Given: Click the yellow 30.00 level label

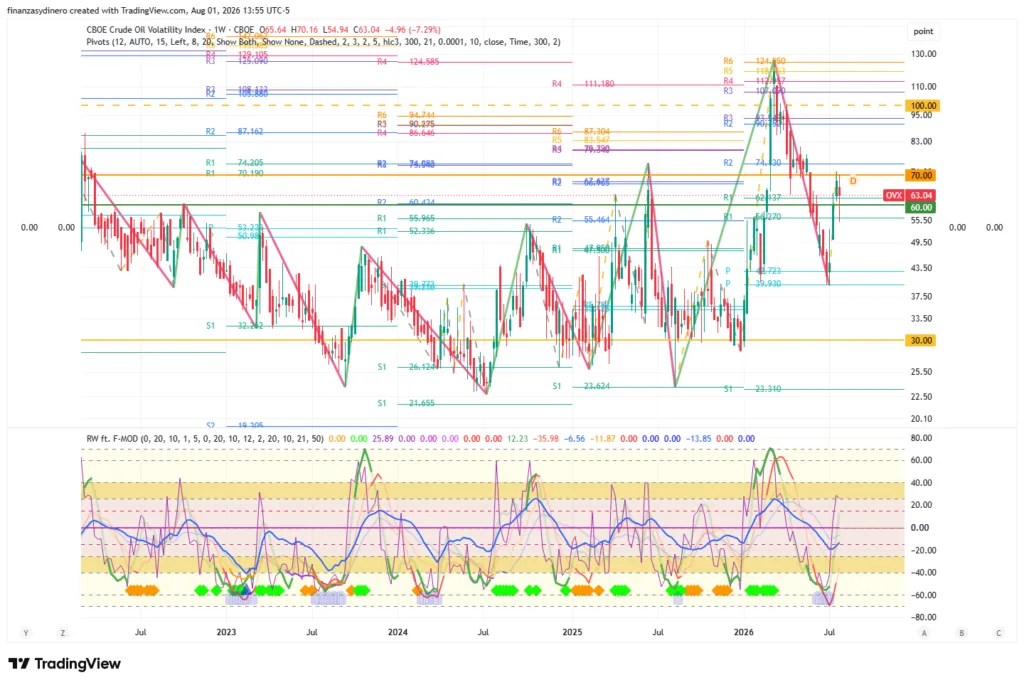Looking at the screenshot, I should coord(921,340).
